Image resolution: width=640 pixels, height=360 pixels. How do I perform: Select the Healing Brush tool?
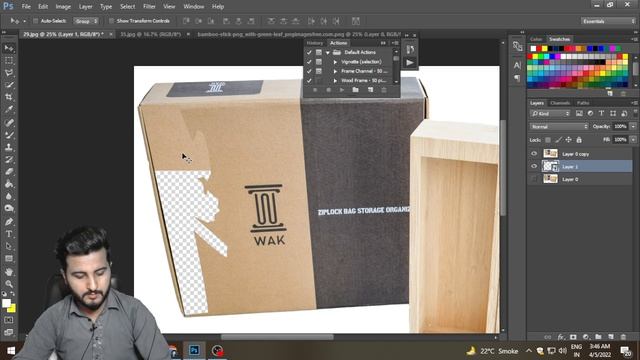click(9, 122)
